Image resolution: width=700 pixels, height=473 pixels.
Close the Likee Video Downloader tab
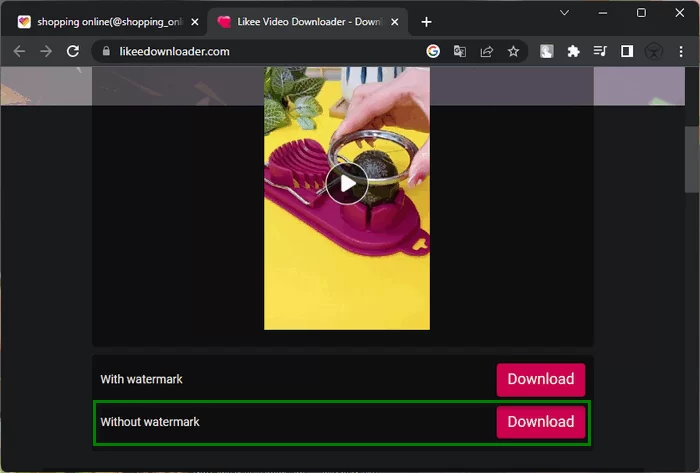[x=394, y=22]
